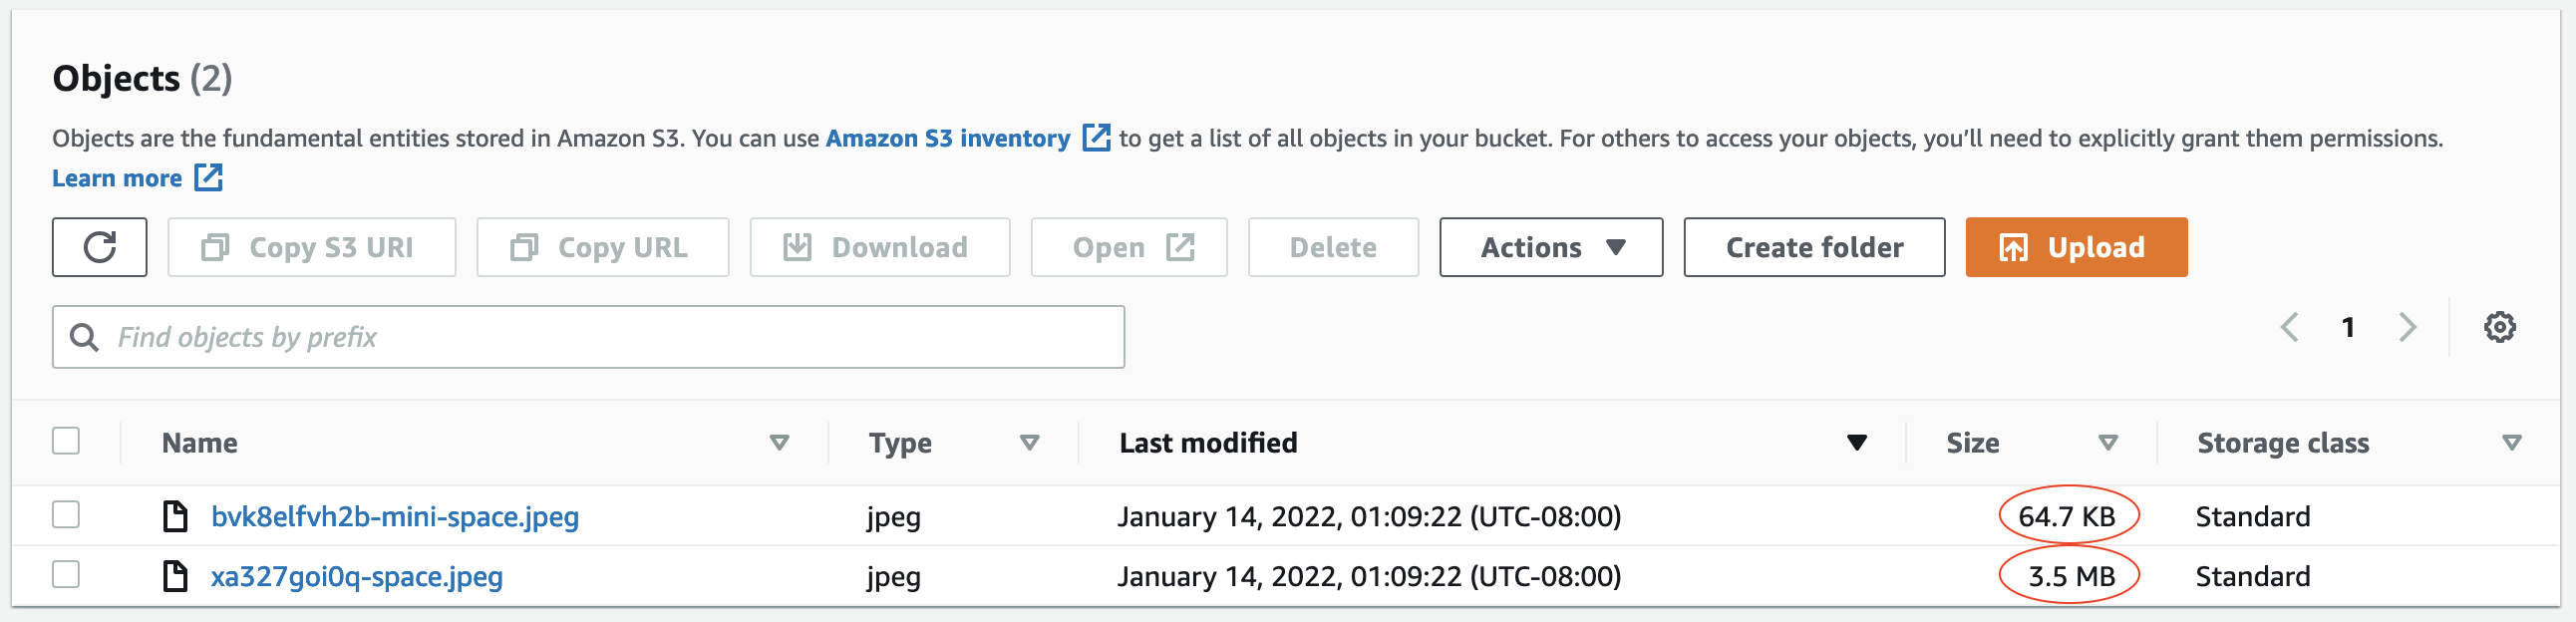The height and width of the screenshot is (622, 2576).
Task: Open the Name column sort dropdown
Action: point(779,443)
